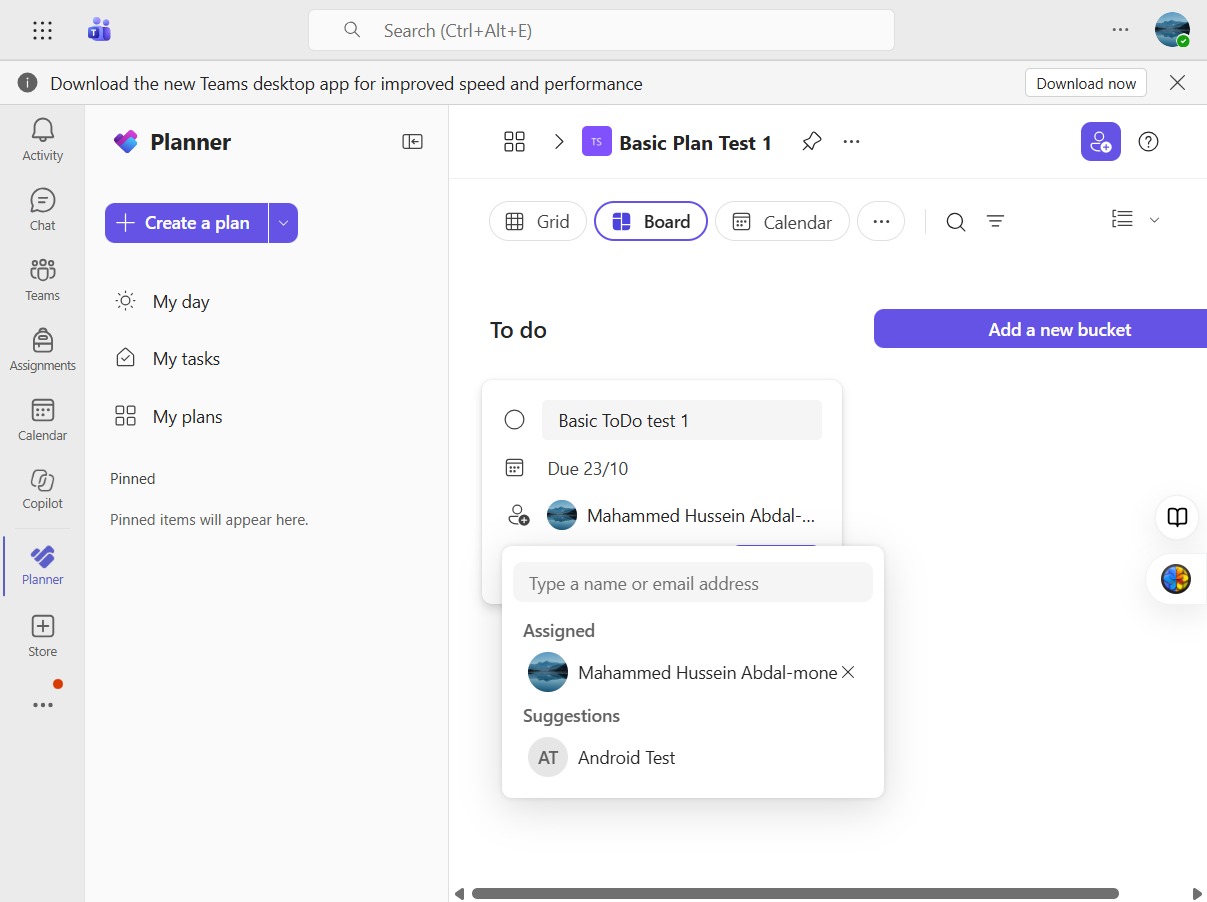Open the help question mark icon

pyautogui.click(x=1149, y=142)
